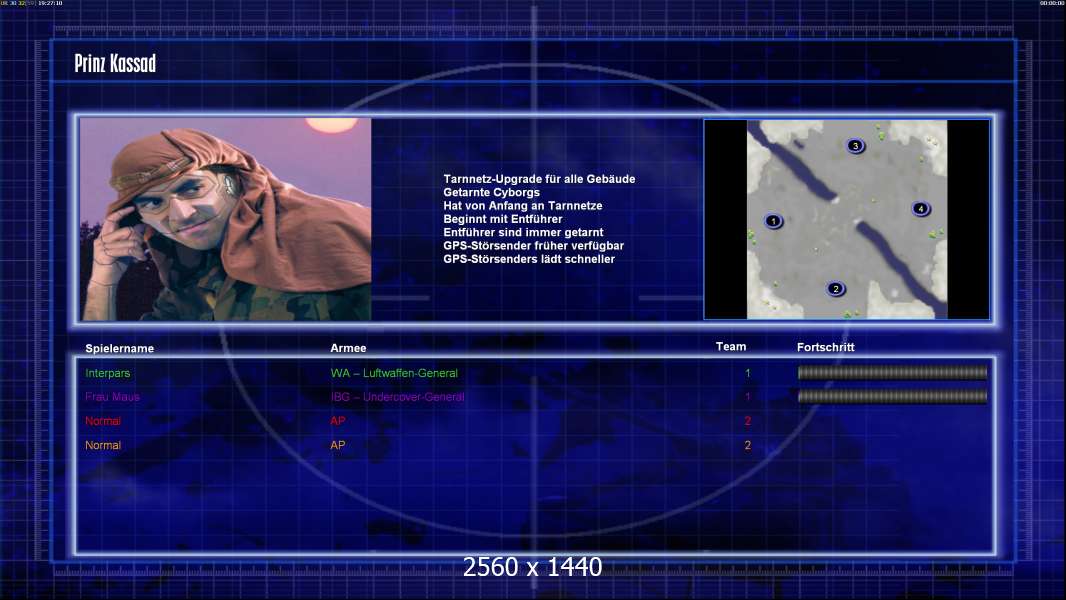Screen dimensions: 1066x600
Task: Click WA – Luftwaffen-General army entry
Action: pyautogui.click(x=394, y=373)
